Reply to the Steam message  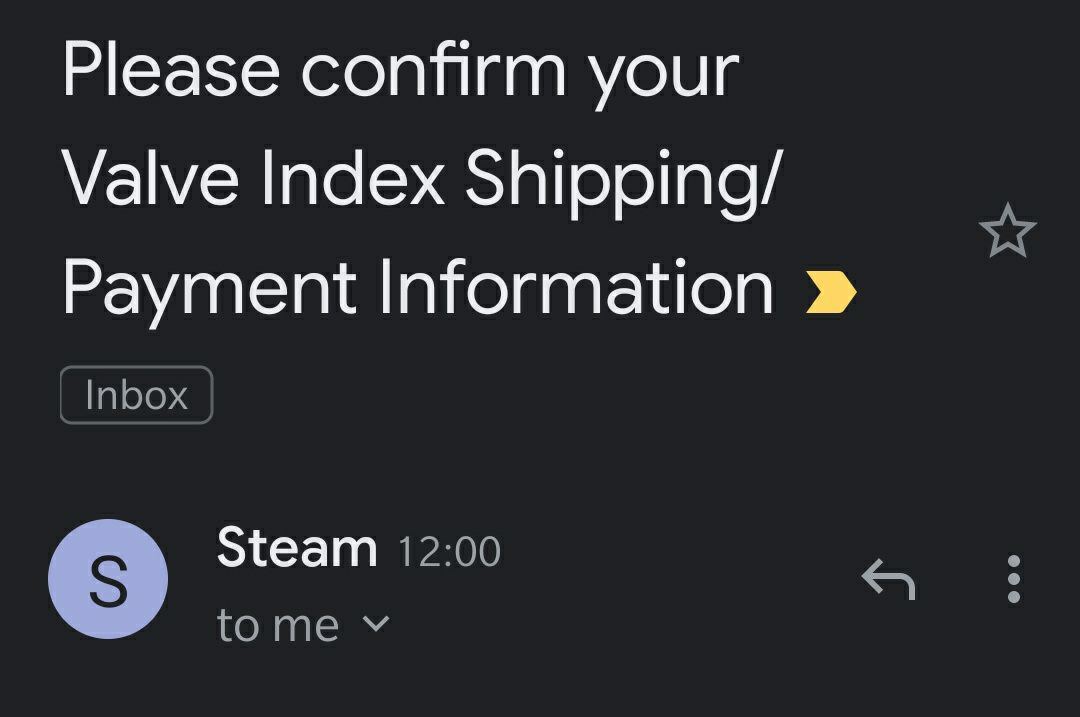click(889, 579)
